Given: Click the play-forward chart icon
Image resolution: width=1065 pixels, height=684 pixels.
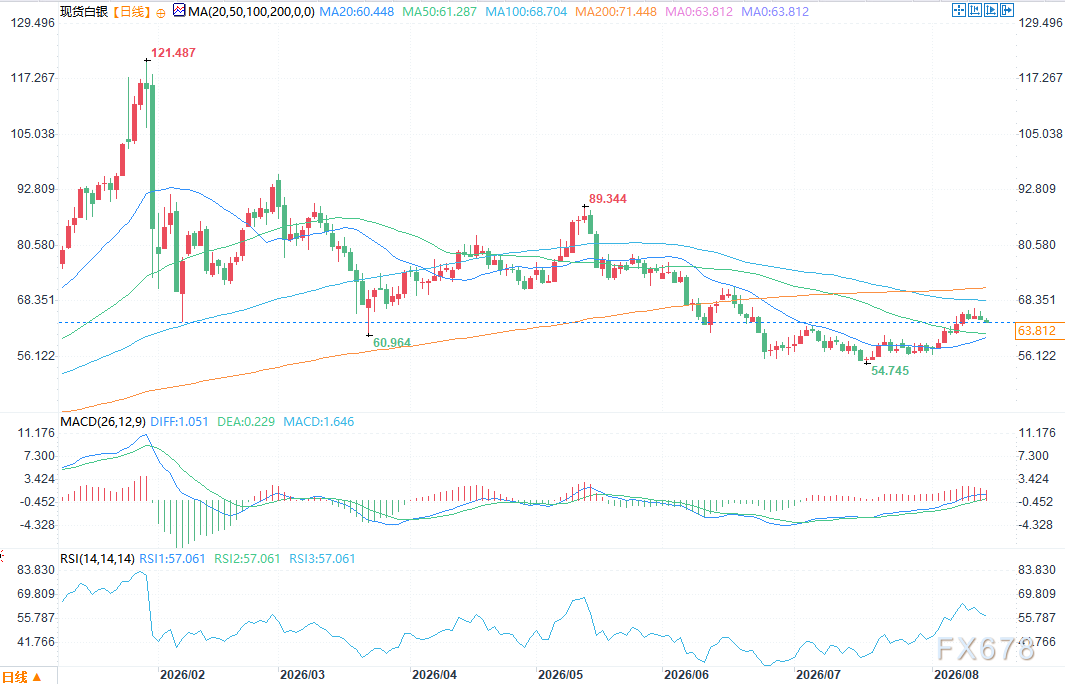Looking at the screenshot, I should [x=991, y=10].
